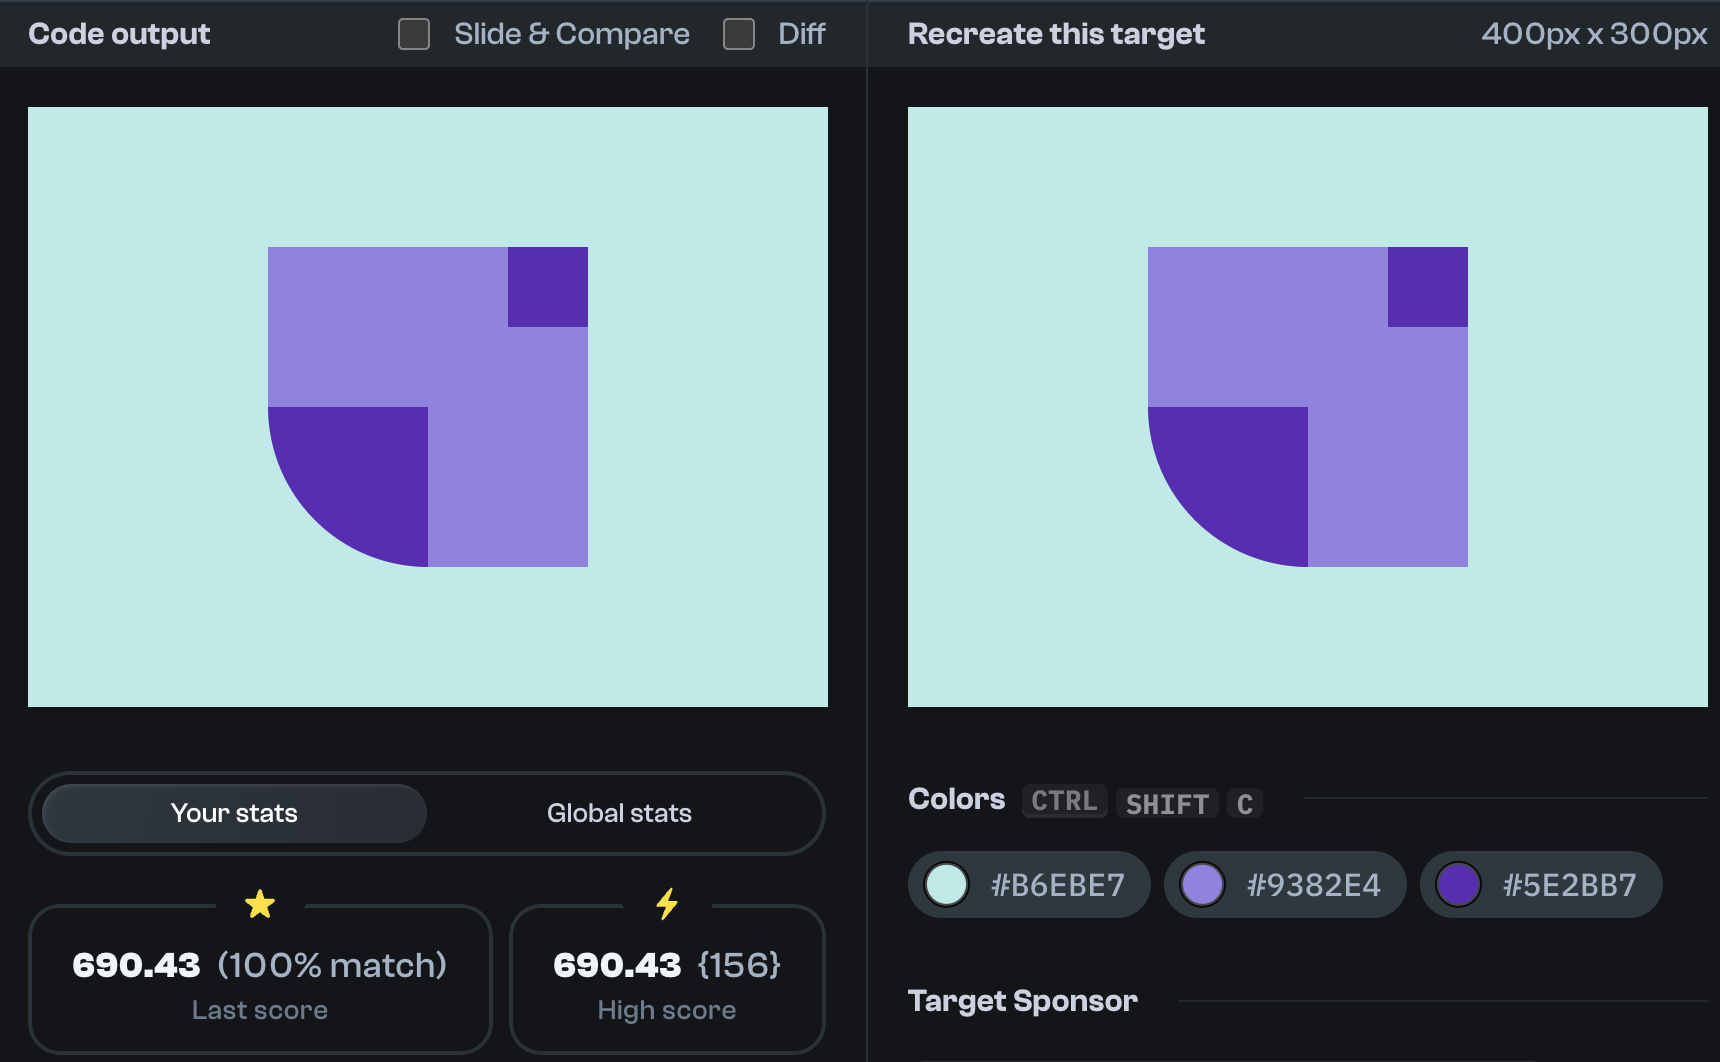Enable the Slide & Compare checkbox
The width and height of the screenshot is (1720, 1062).
(x=413, y=34)
